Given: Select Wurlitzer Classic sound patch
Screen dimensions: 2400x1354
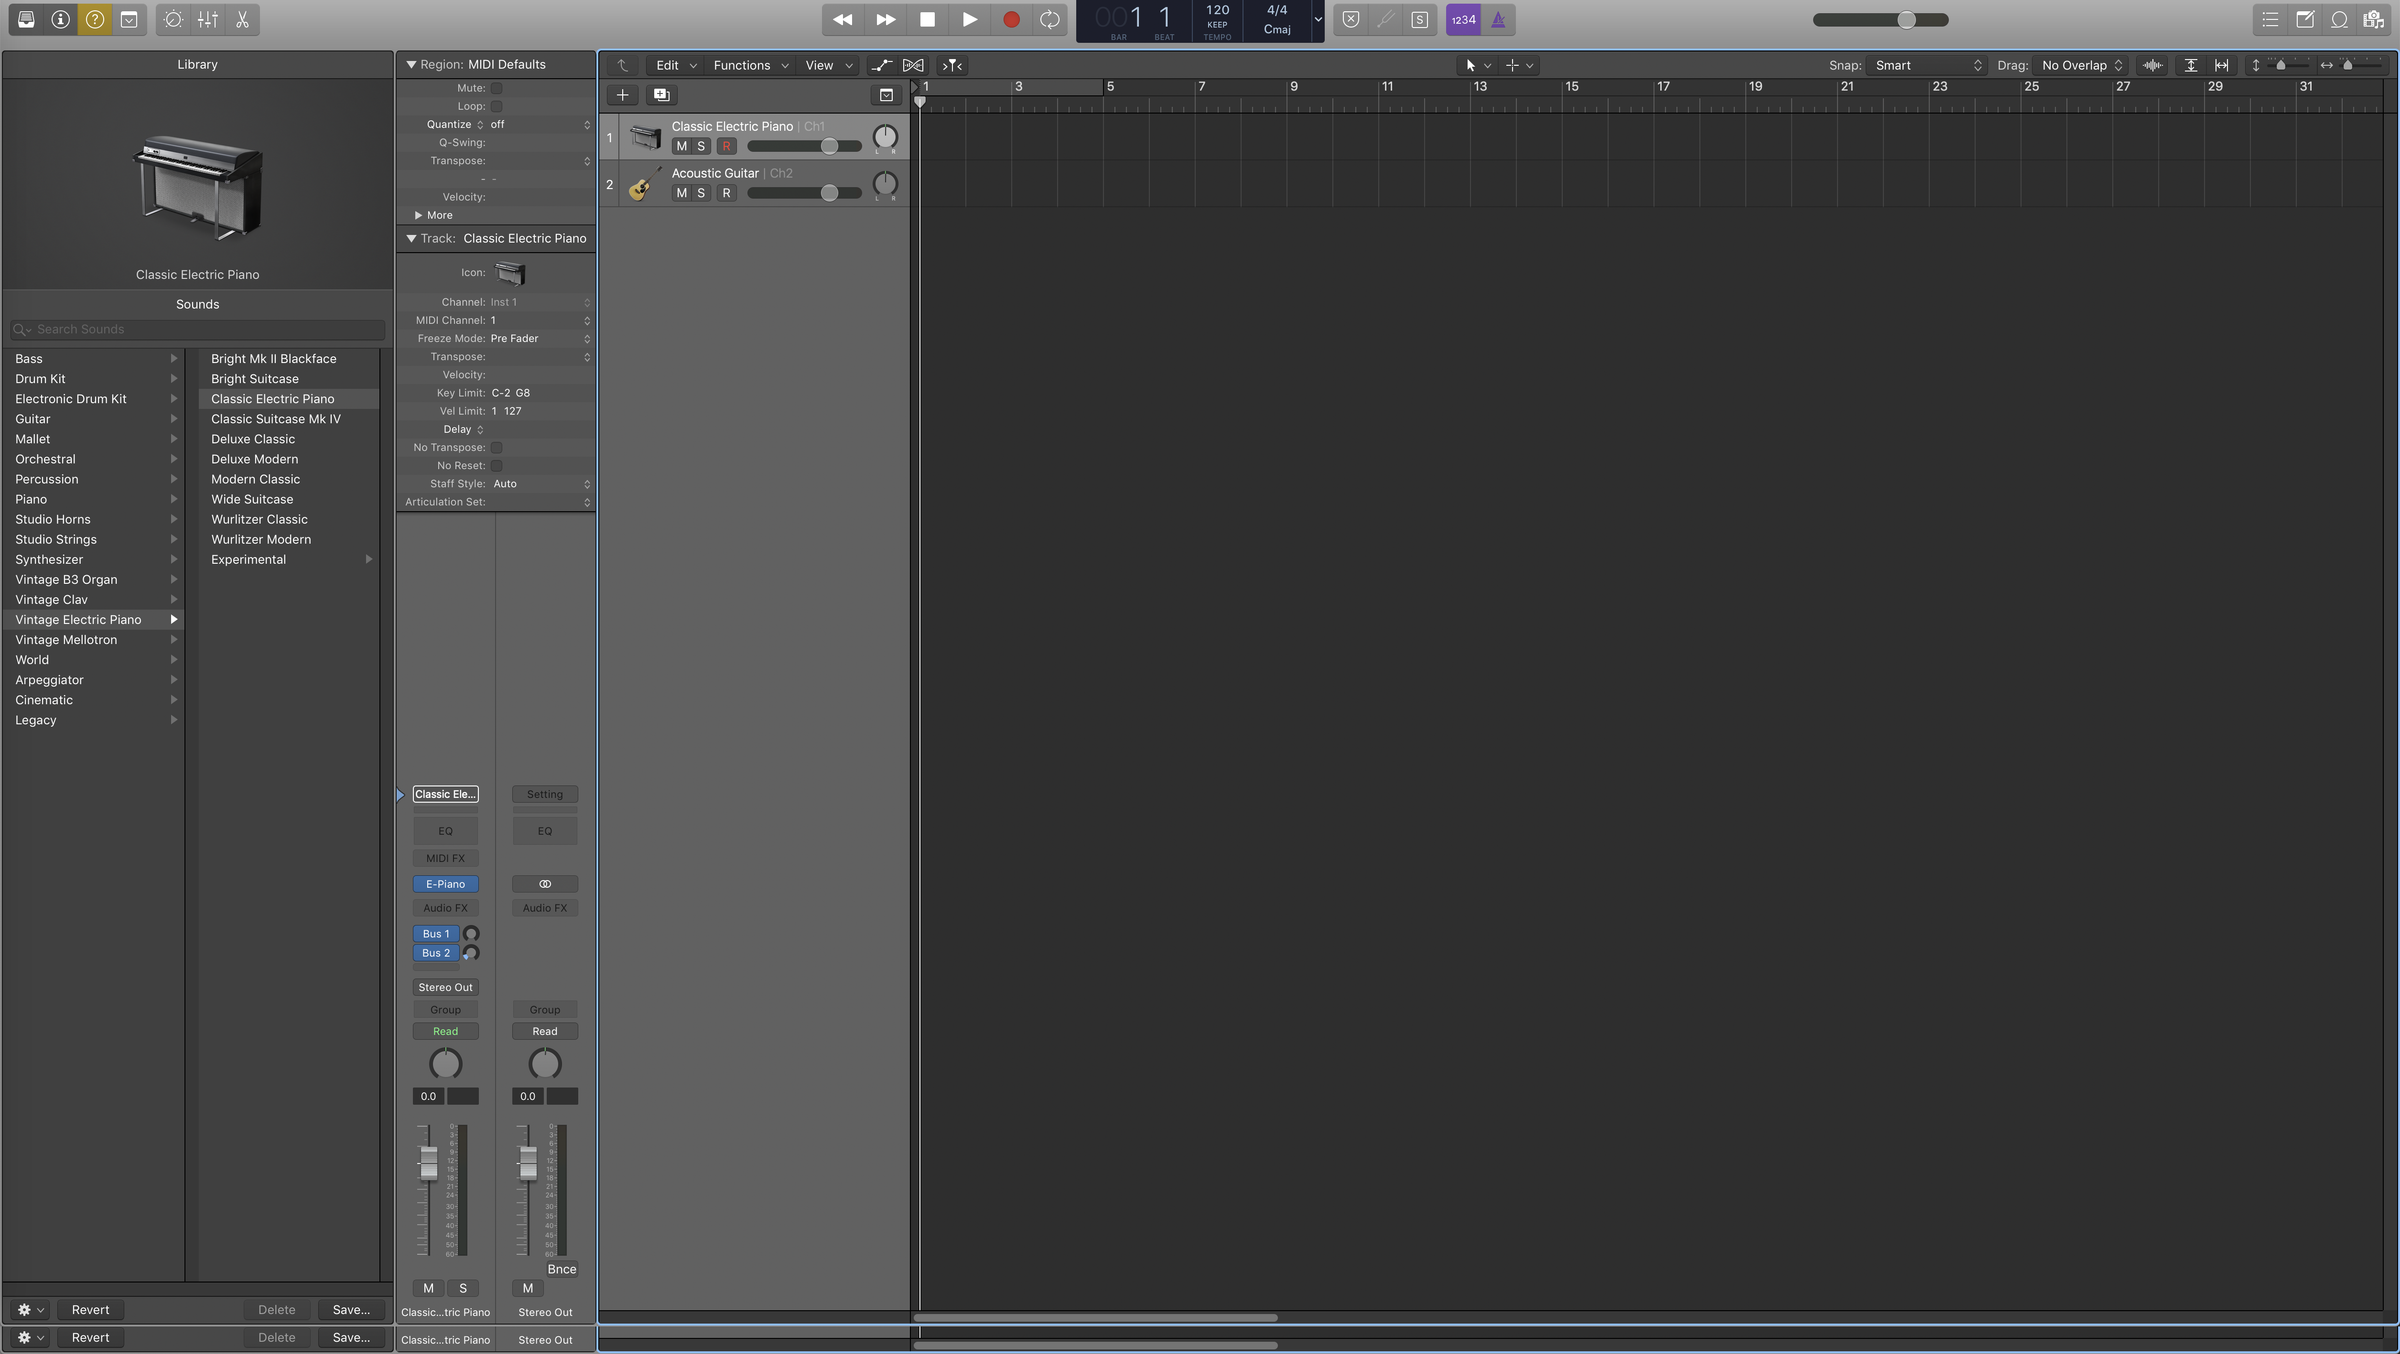Looking at the screenshot, I should coord(259,519).
